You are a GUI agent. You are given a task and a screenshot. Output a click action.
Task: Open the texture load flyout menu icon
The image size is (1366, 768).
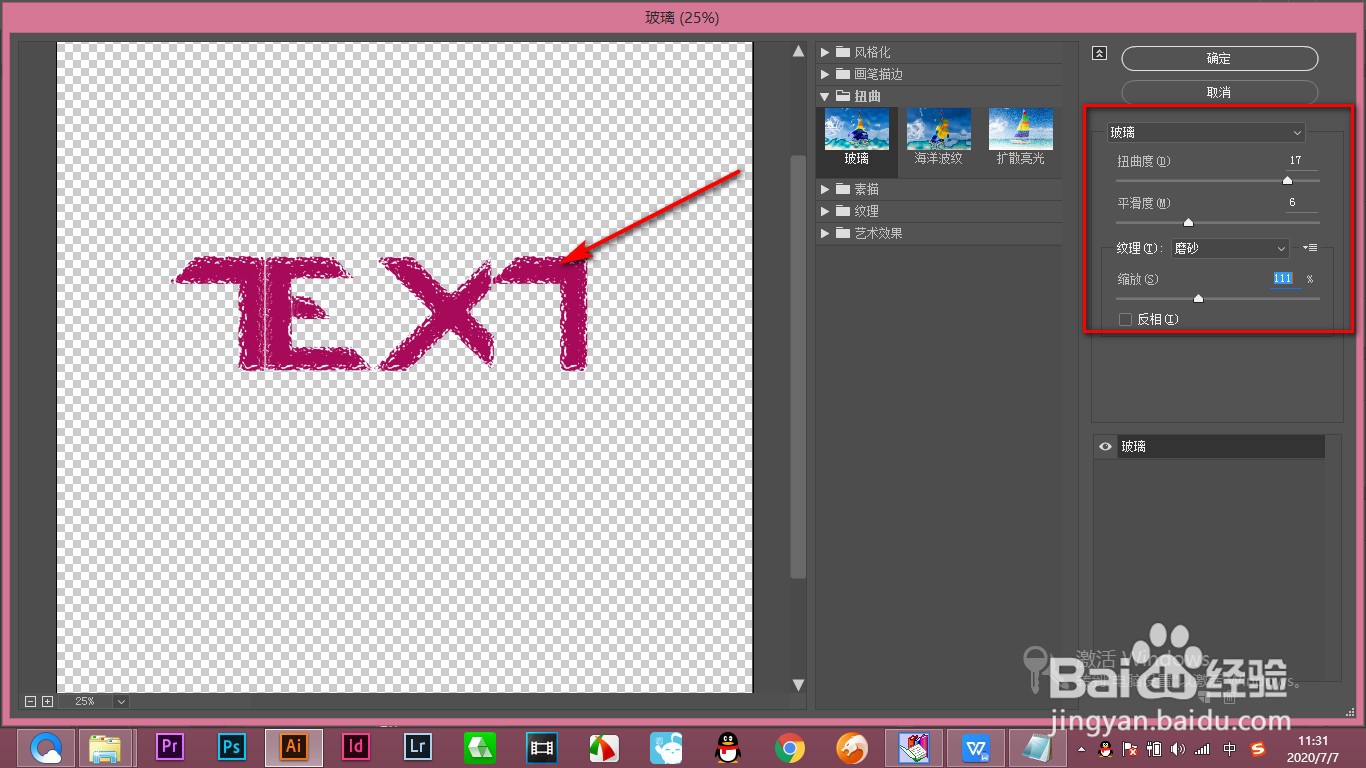tap(1311, 248)
